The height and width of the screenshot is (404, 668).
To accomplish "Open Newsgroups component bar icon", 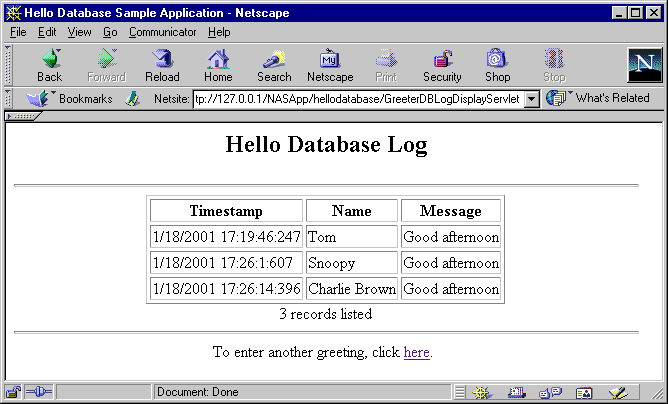I will [550, 392].
